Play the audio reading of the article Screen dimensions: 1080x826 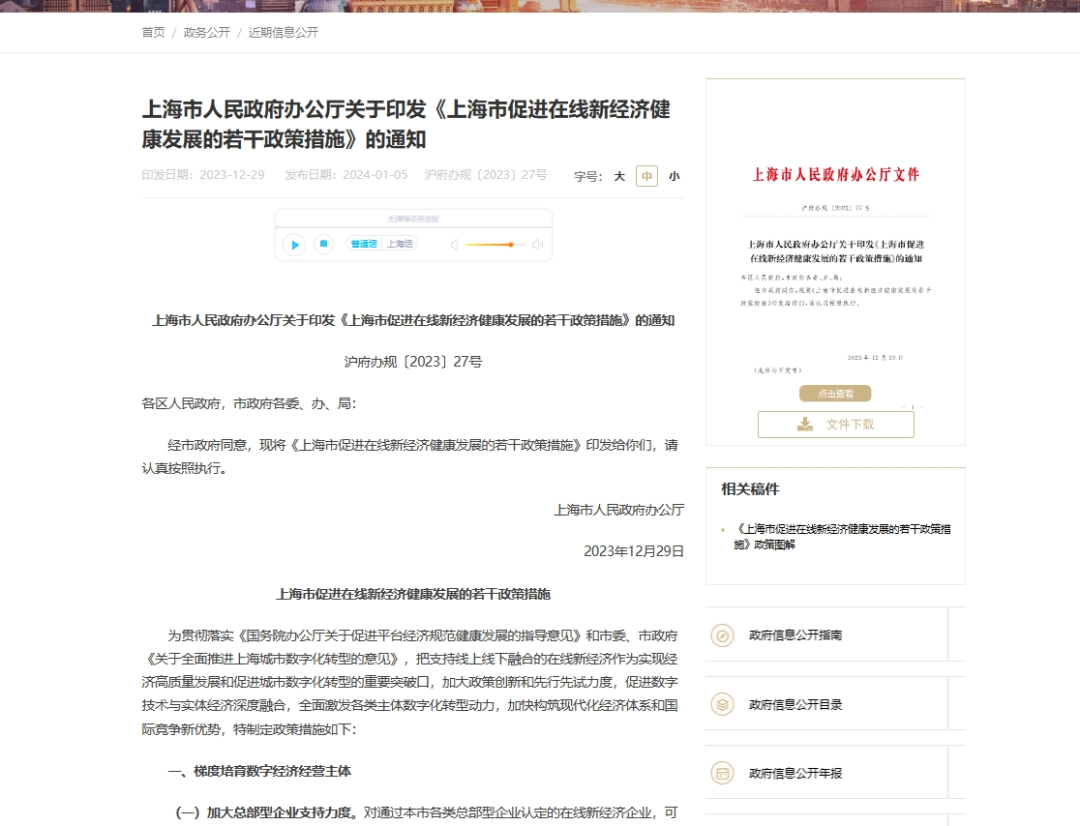(x=294, y=245)
